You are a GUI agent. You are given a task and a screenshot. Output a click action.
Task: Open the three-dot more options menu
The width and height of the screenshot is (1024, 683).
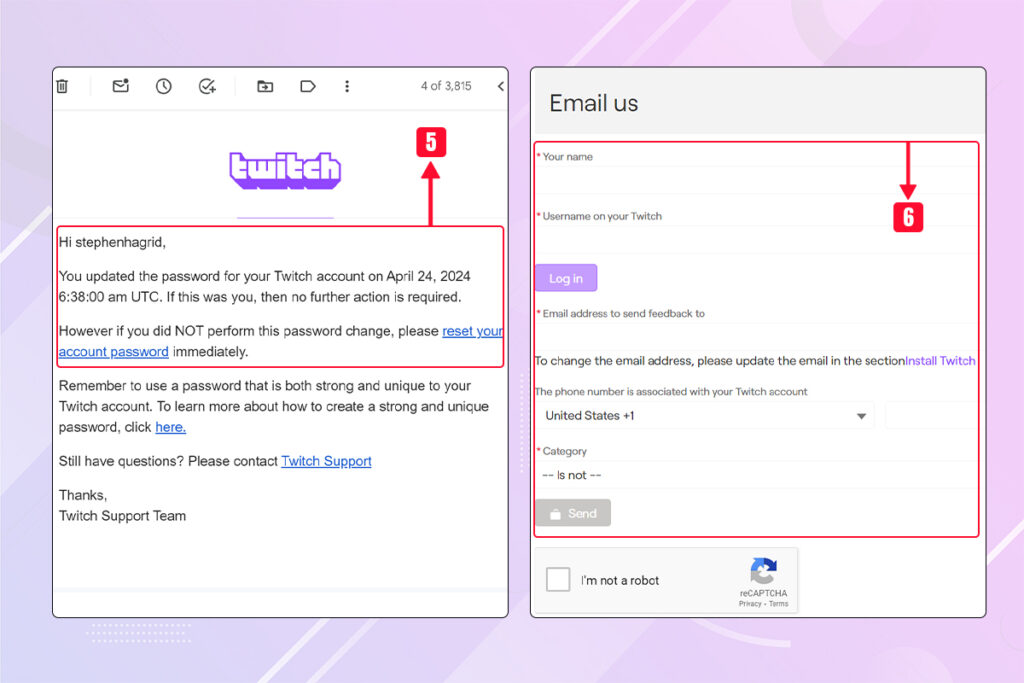(347, 86)
